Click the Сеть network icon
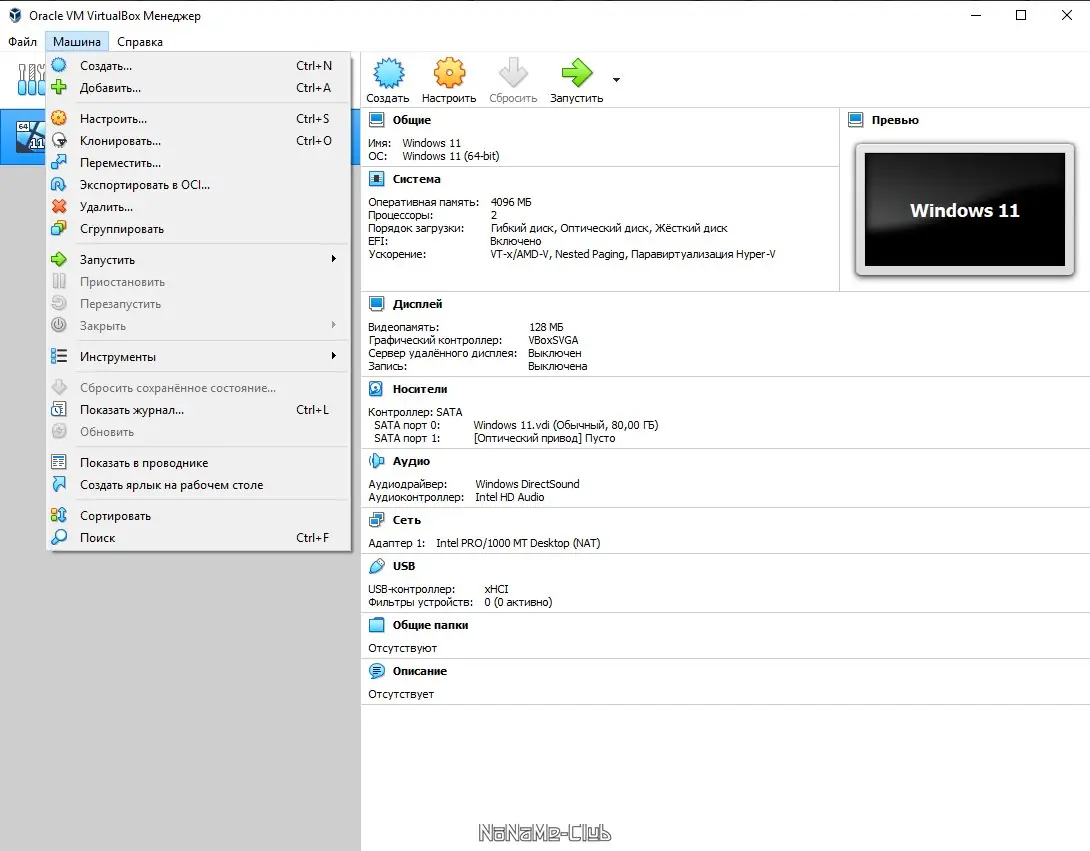The image size is (1090, 851). point(376,520)
